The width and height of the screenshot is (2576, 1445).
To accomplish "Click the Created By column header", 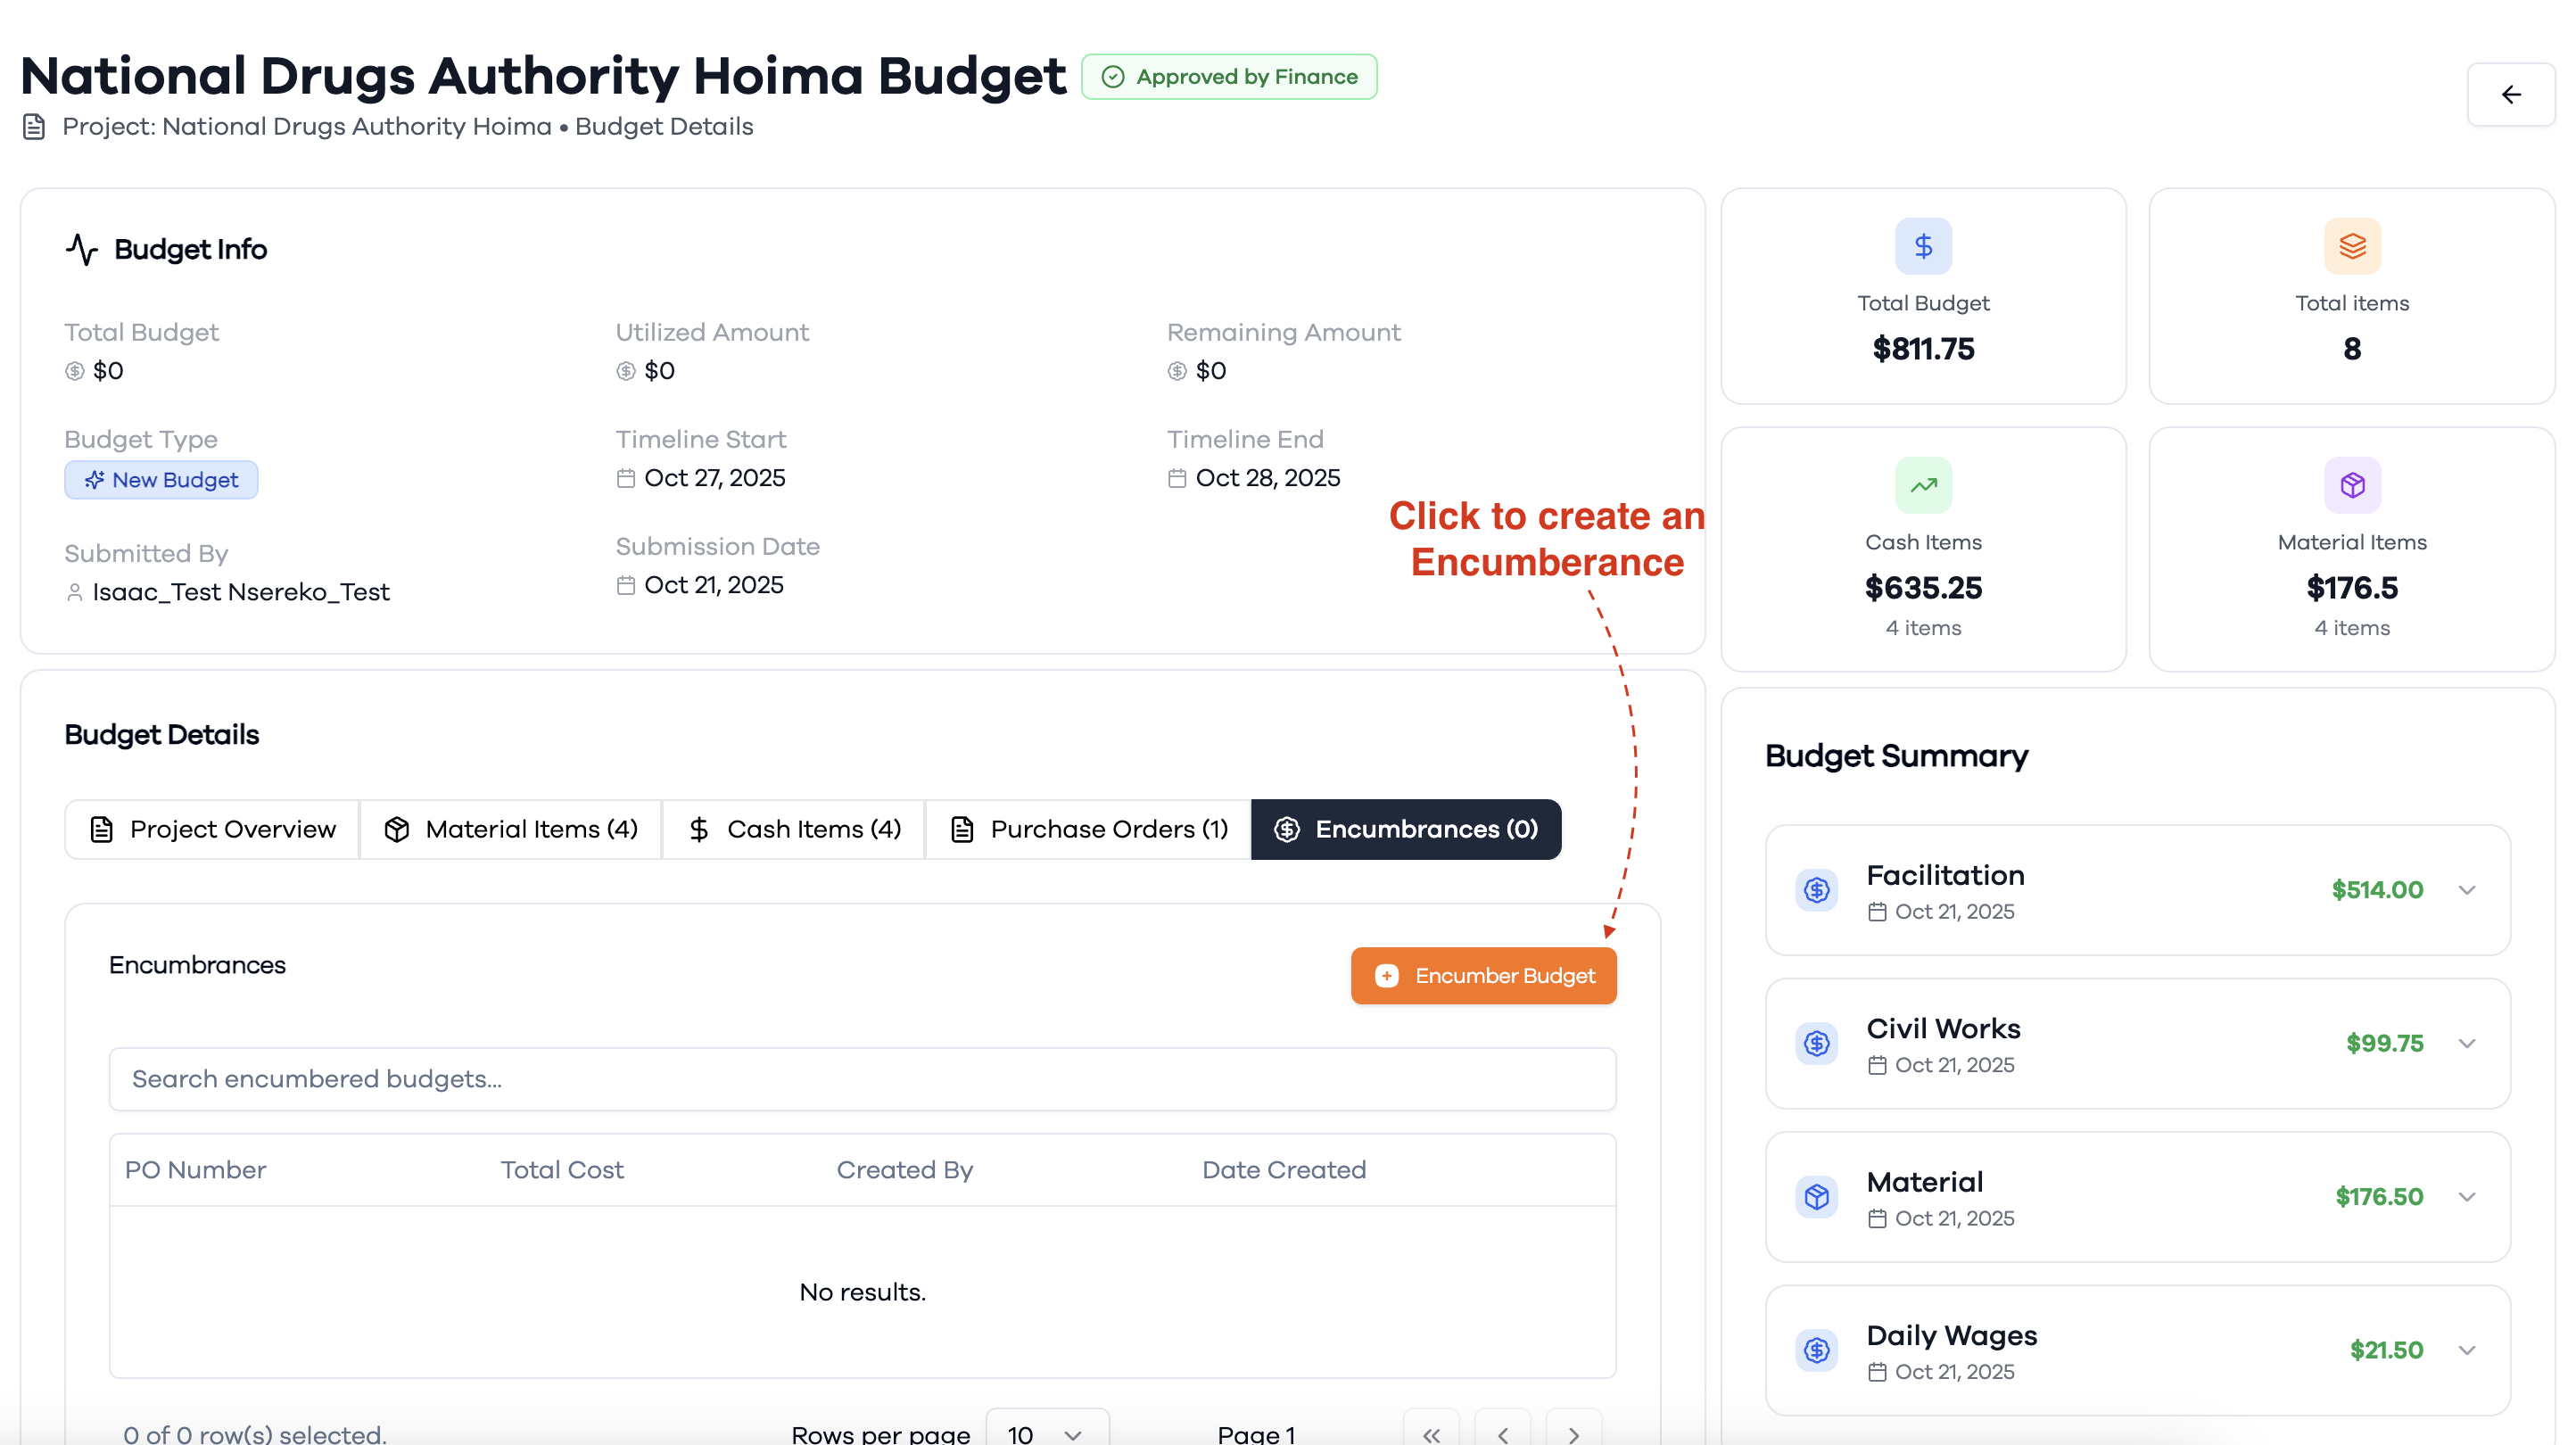I will coord(904,1170).
